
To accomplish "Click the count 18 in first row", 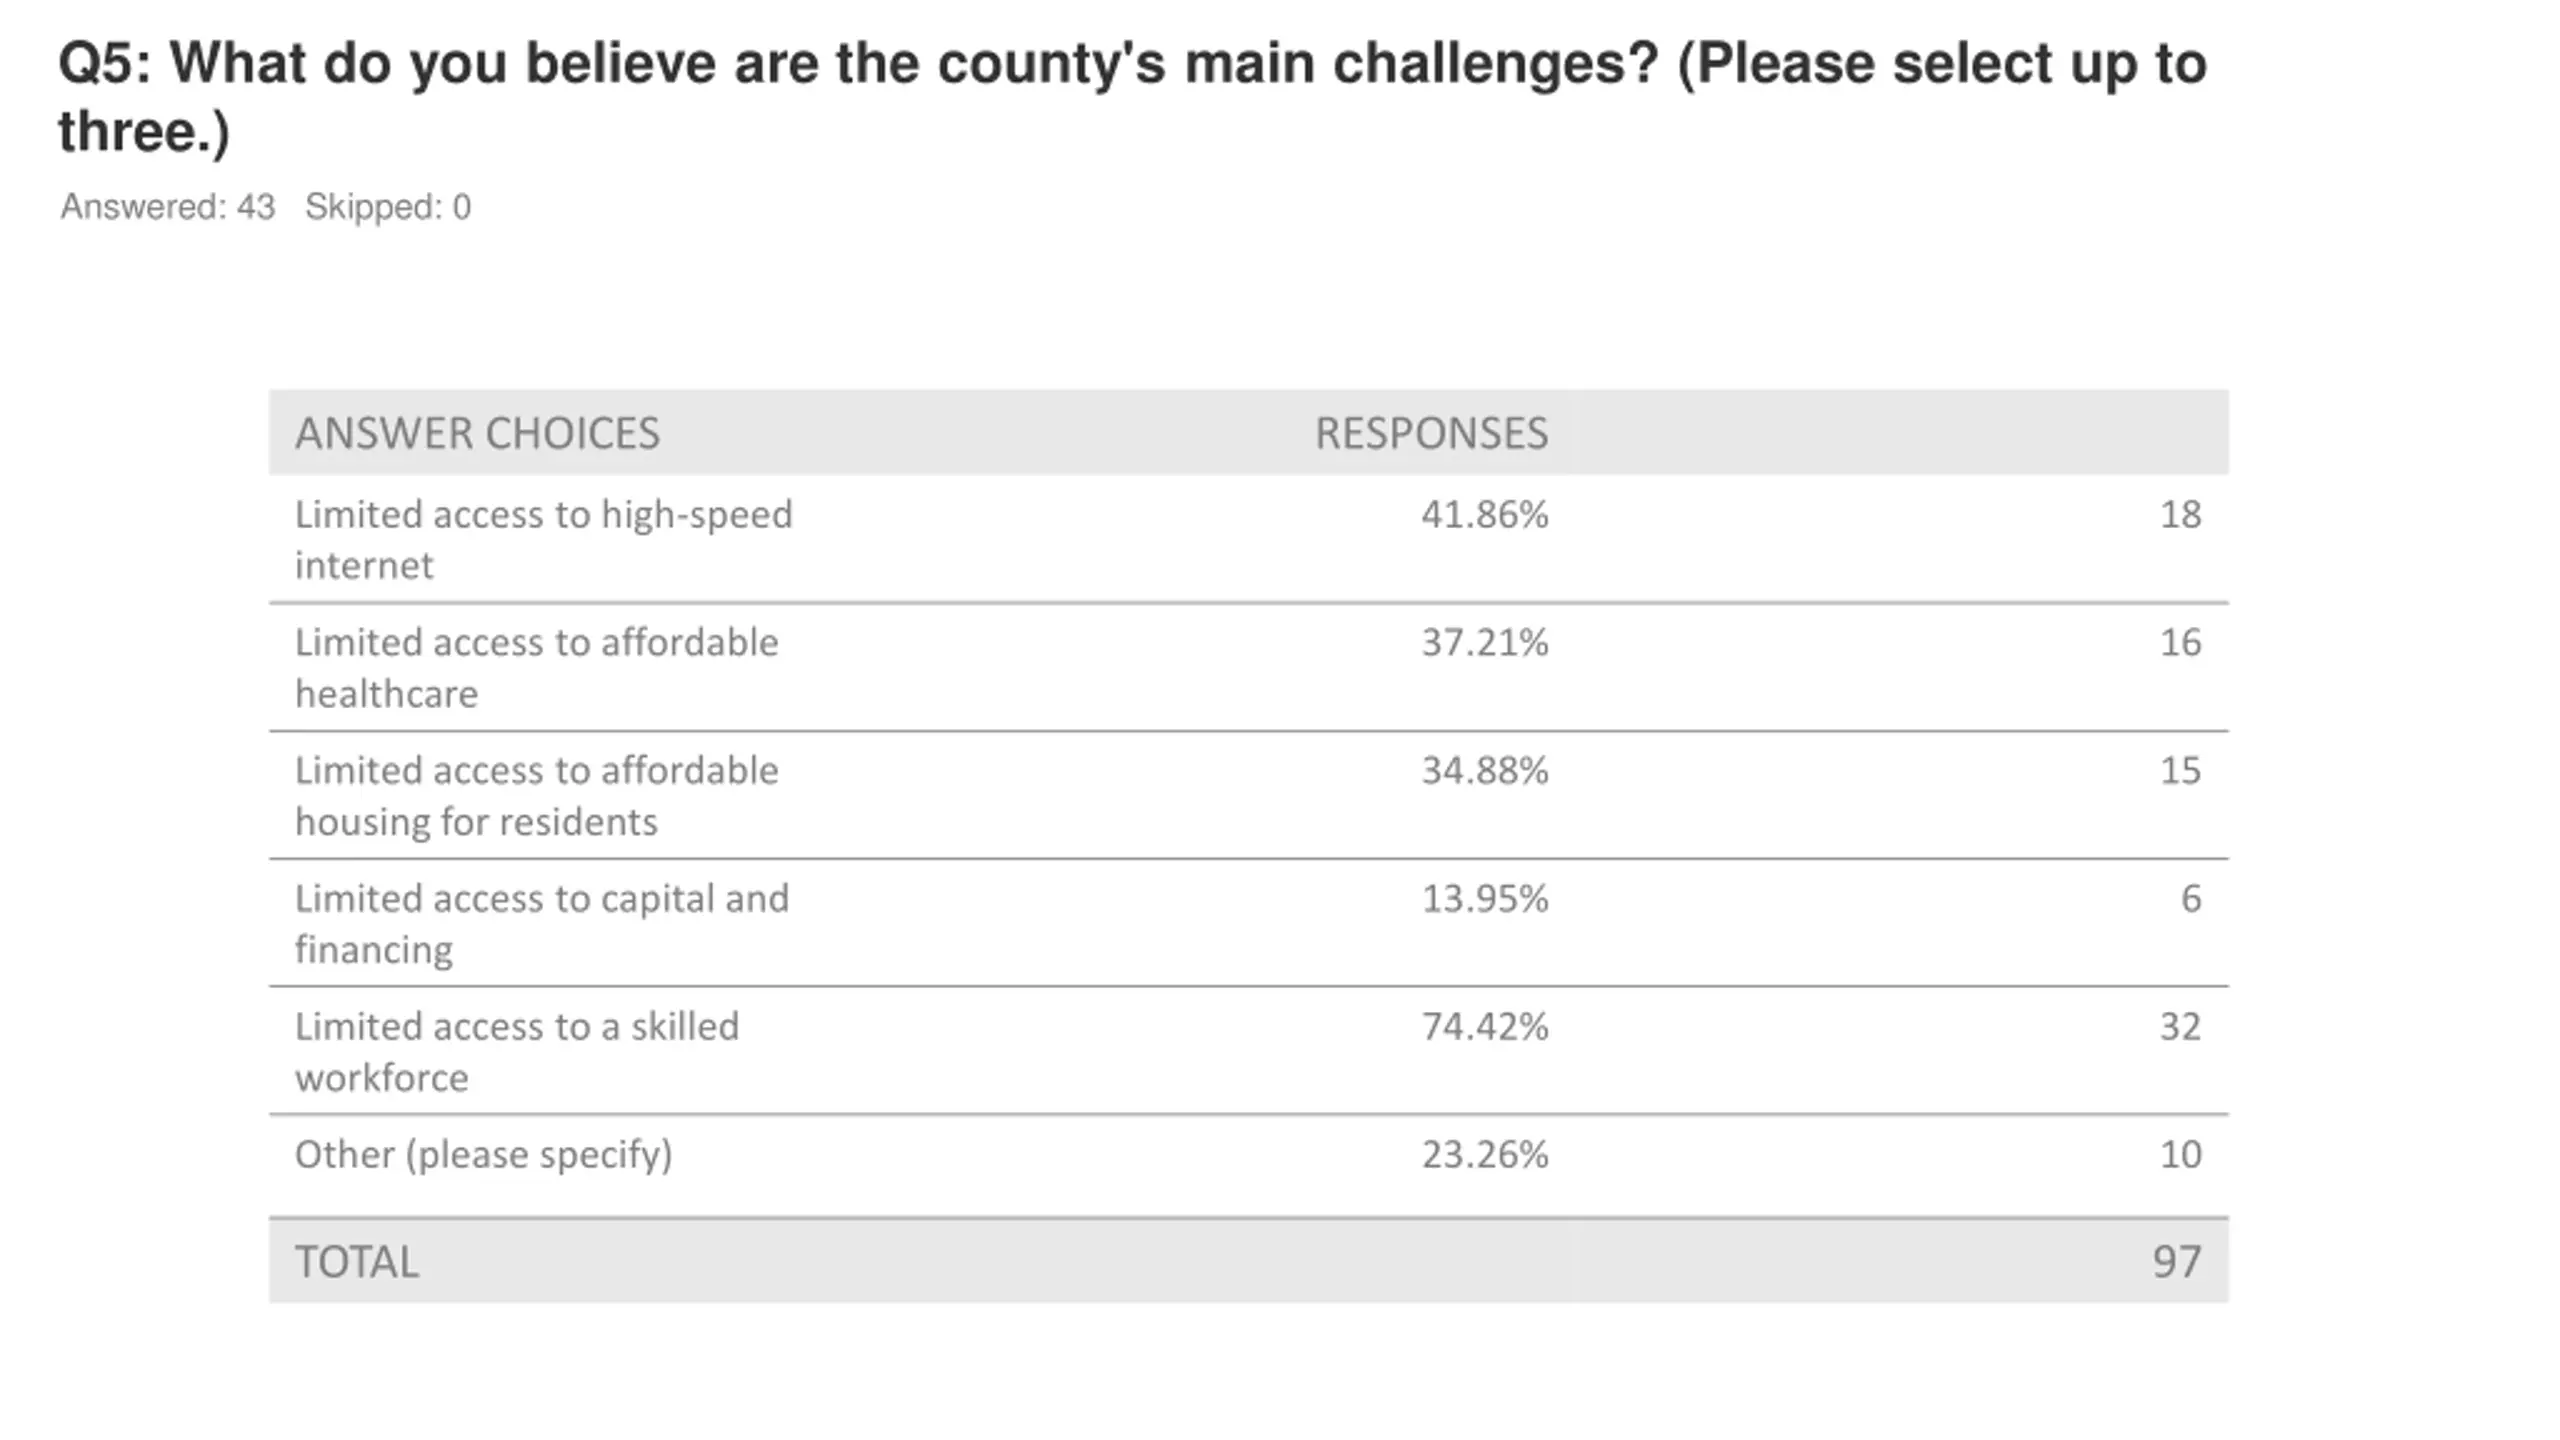I will [x=2180, y=514].
